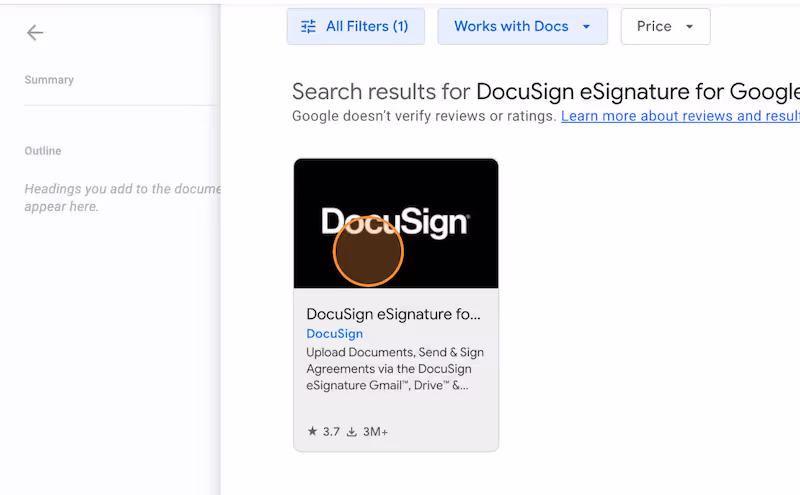This screenshot has width=800, height=495.
Task: Click the Search results heading text
Action: click(x=546, y=92)
